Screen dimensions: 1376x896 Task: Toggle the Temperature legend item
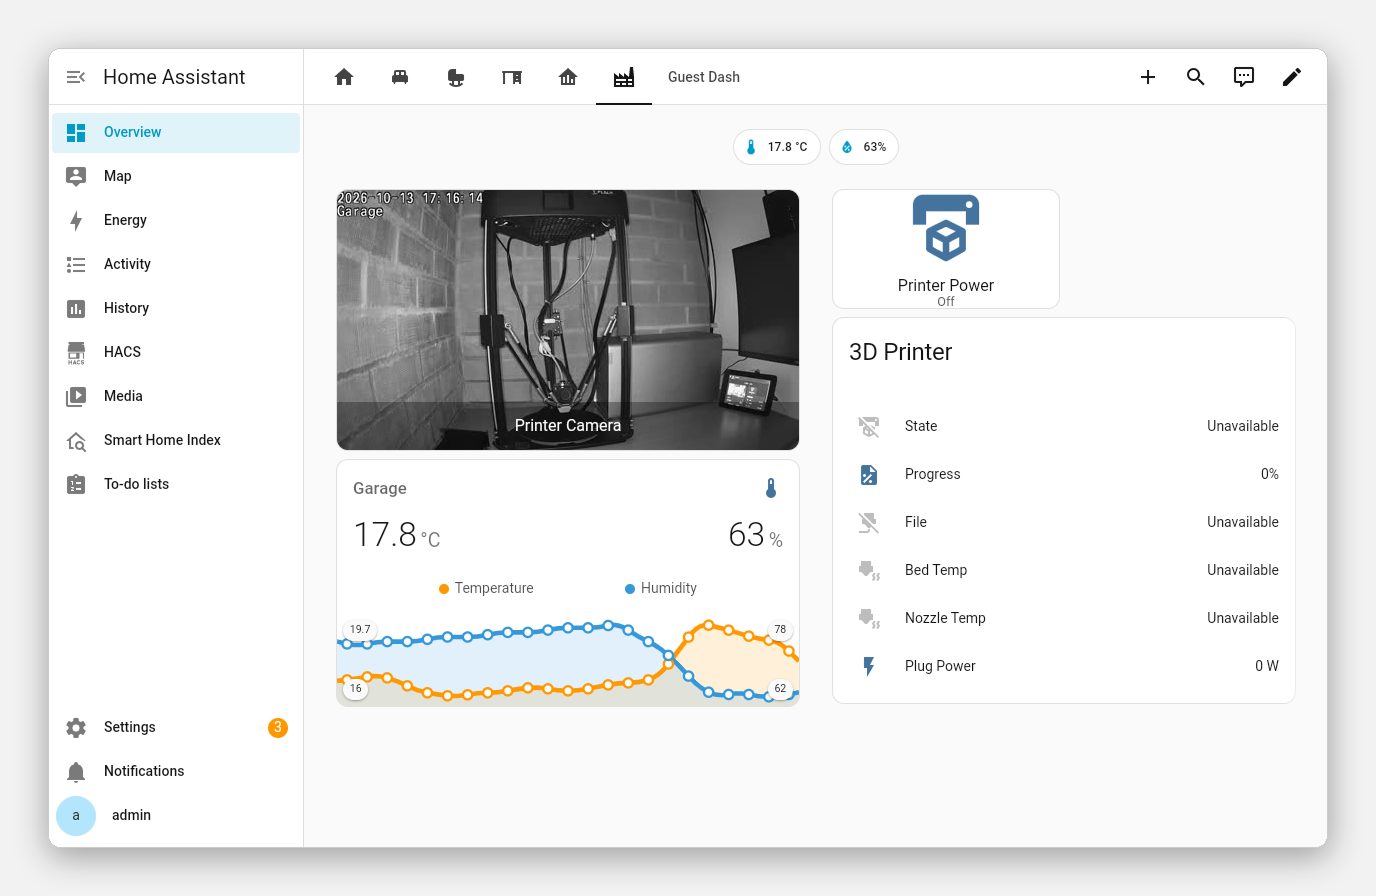pos(486,588)
